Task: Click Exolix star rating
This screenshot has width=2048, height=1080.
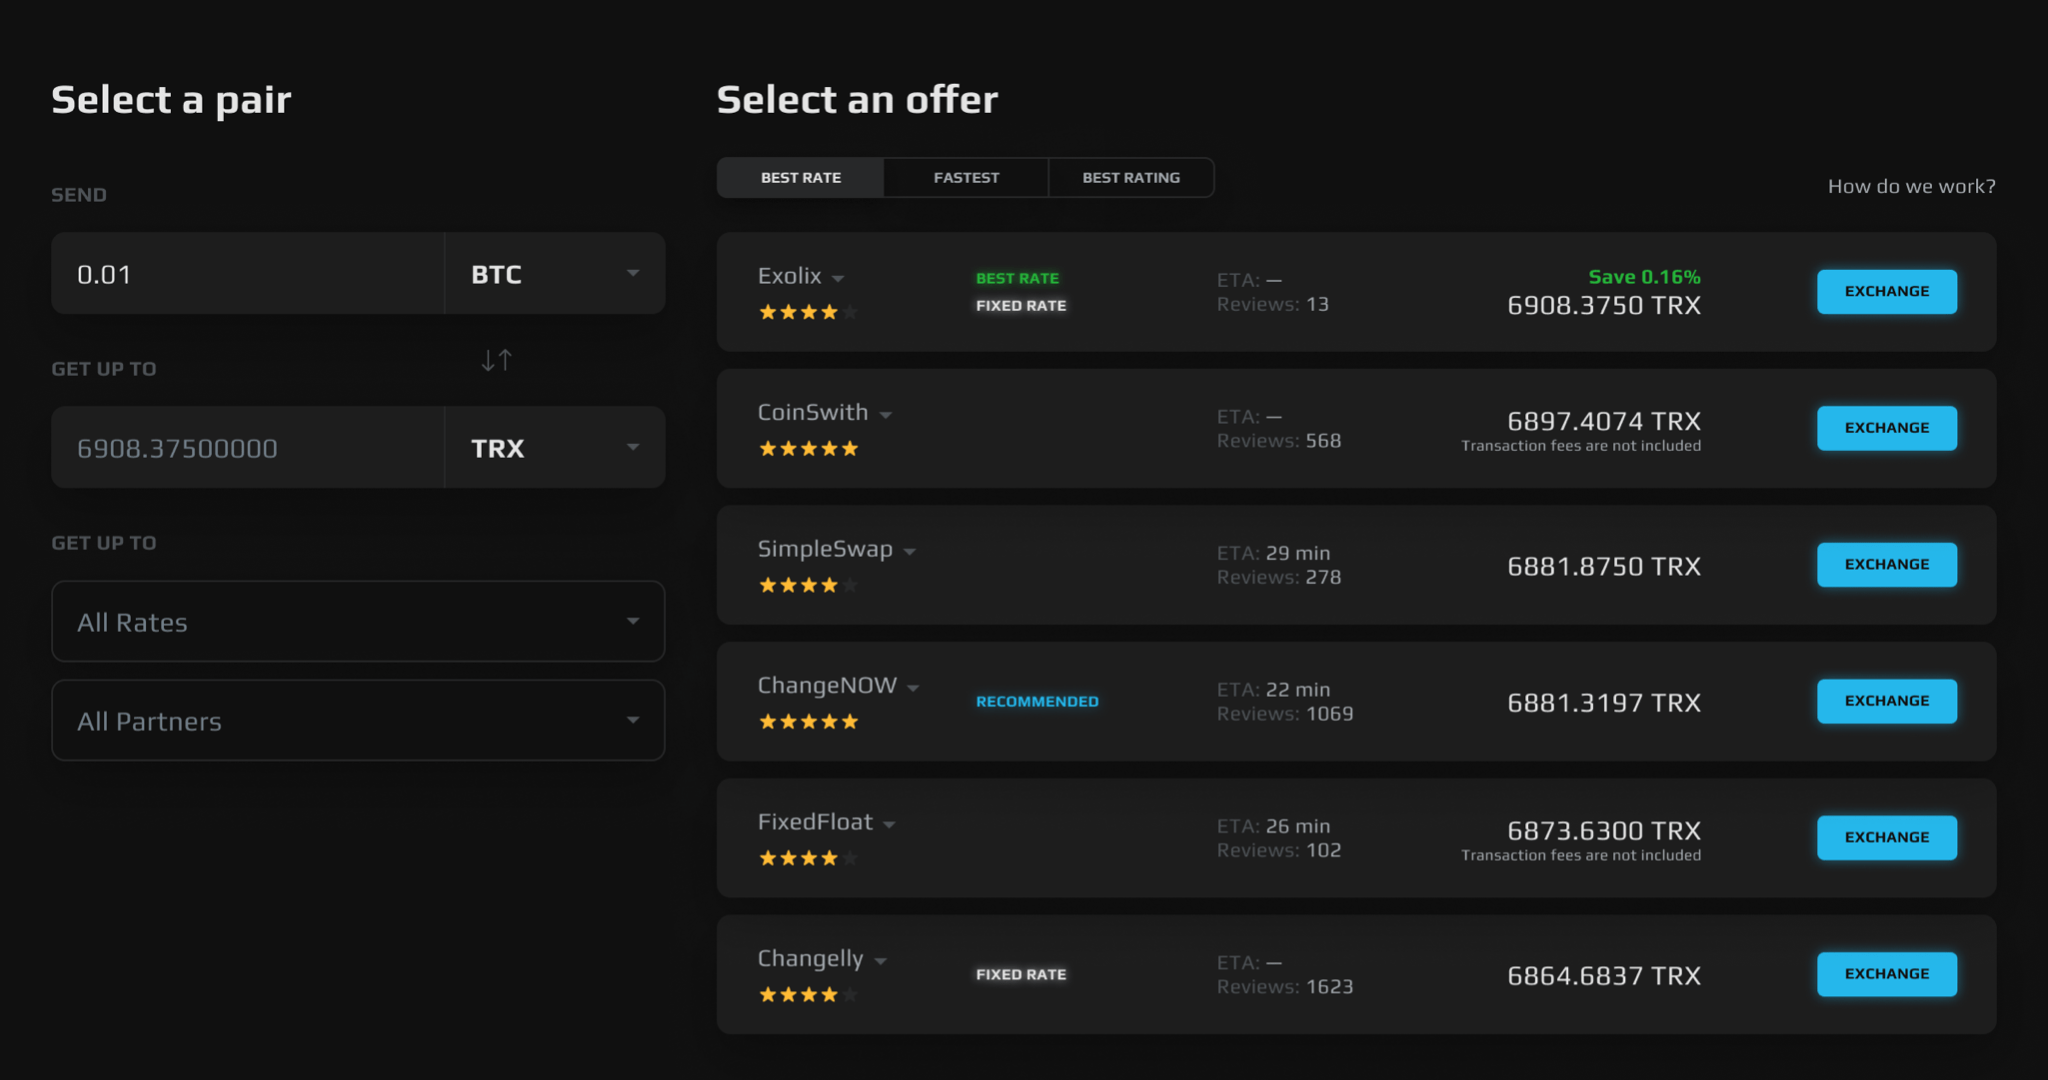Action: 808,312
